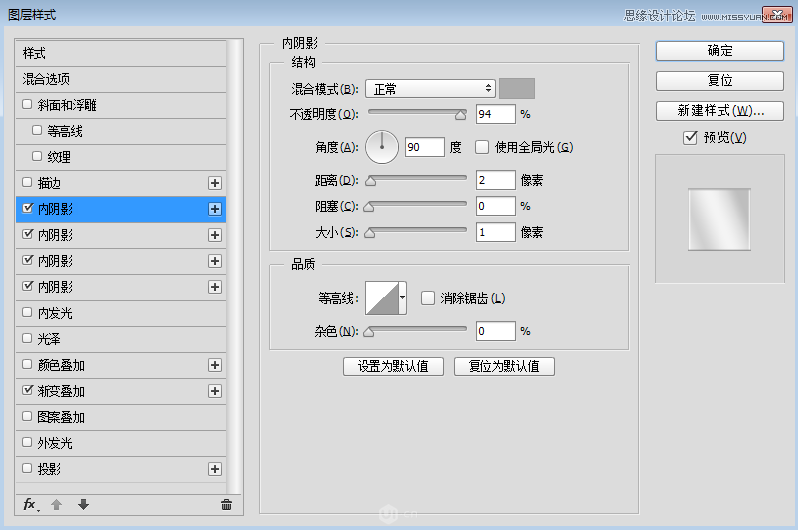The width and height of the screenshot is (798, 530).
Task: Click the 新建样式(W)... button
Action: click(x=720, y=111)
